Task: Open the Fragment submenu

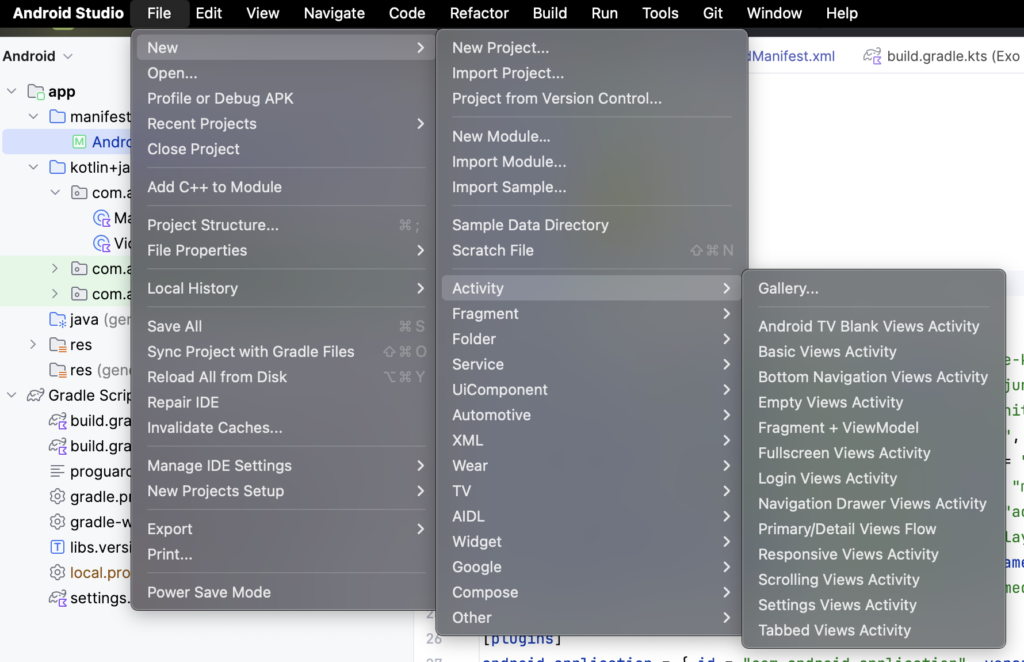Action: 590,313
